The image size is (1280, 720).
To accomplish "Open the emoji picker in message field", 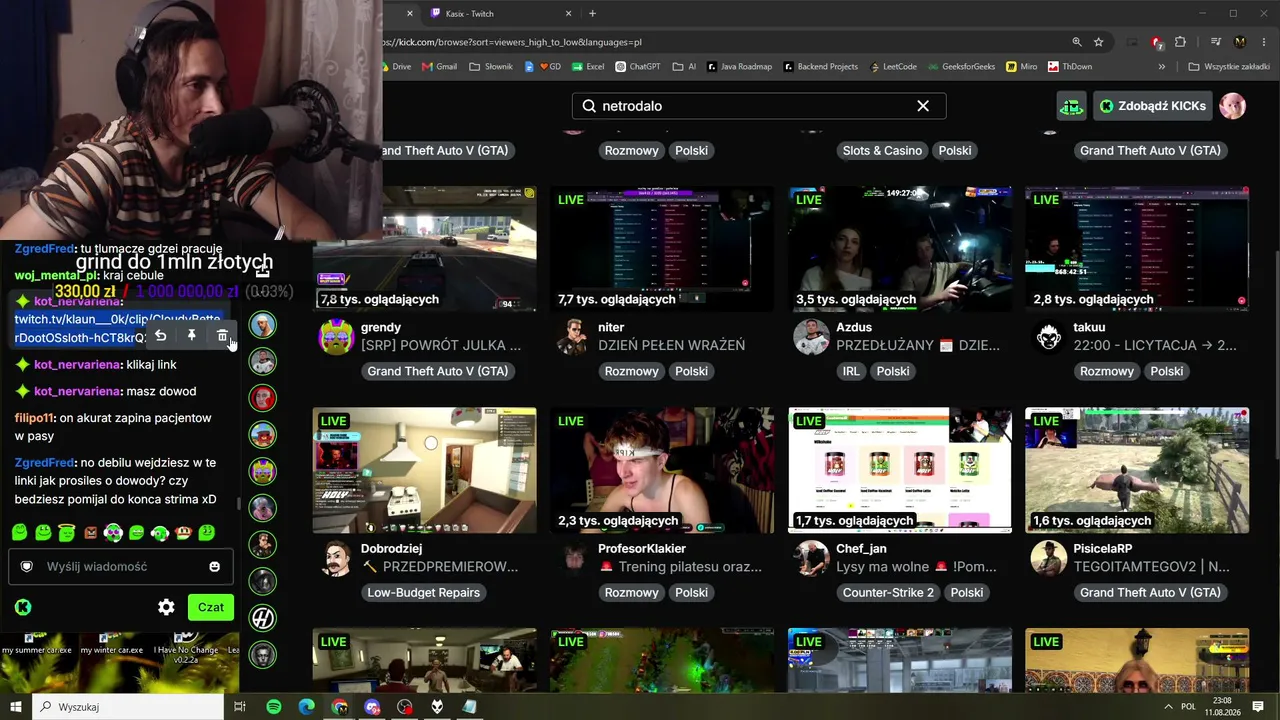I will coord(214,567).
